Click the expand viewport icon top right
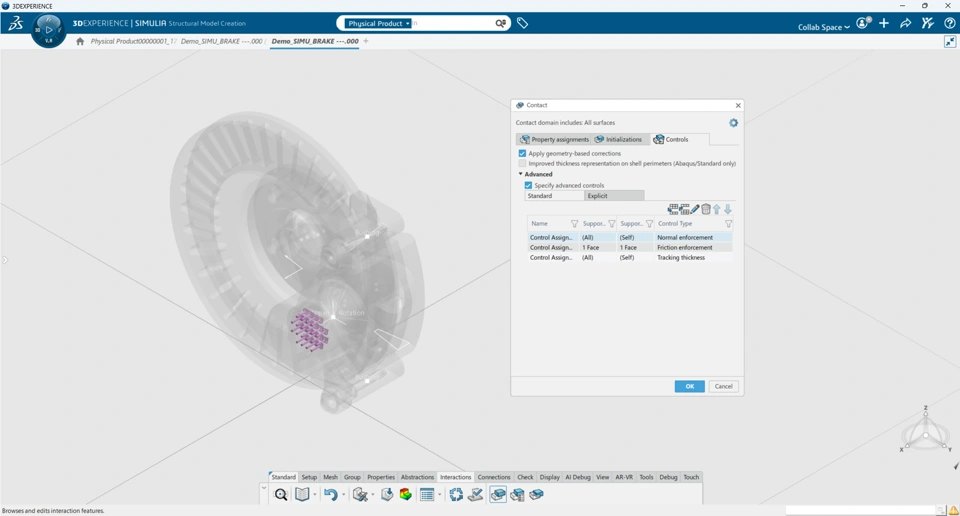960x516 pixels. (x=950, y=42)
